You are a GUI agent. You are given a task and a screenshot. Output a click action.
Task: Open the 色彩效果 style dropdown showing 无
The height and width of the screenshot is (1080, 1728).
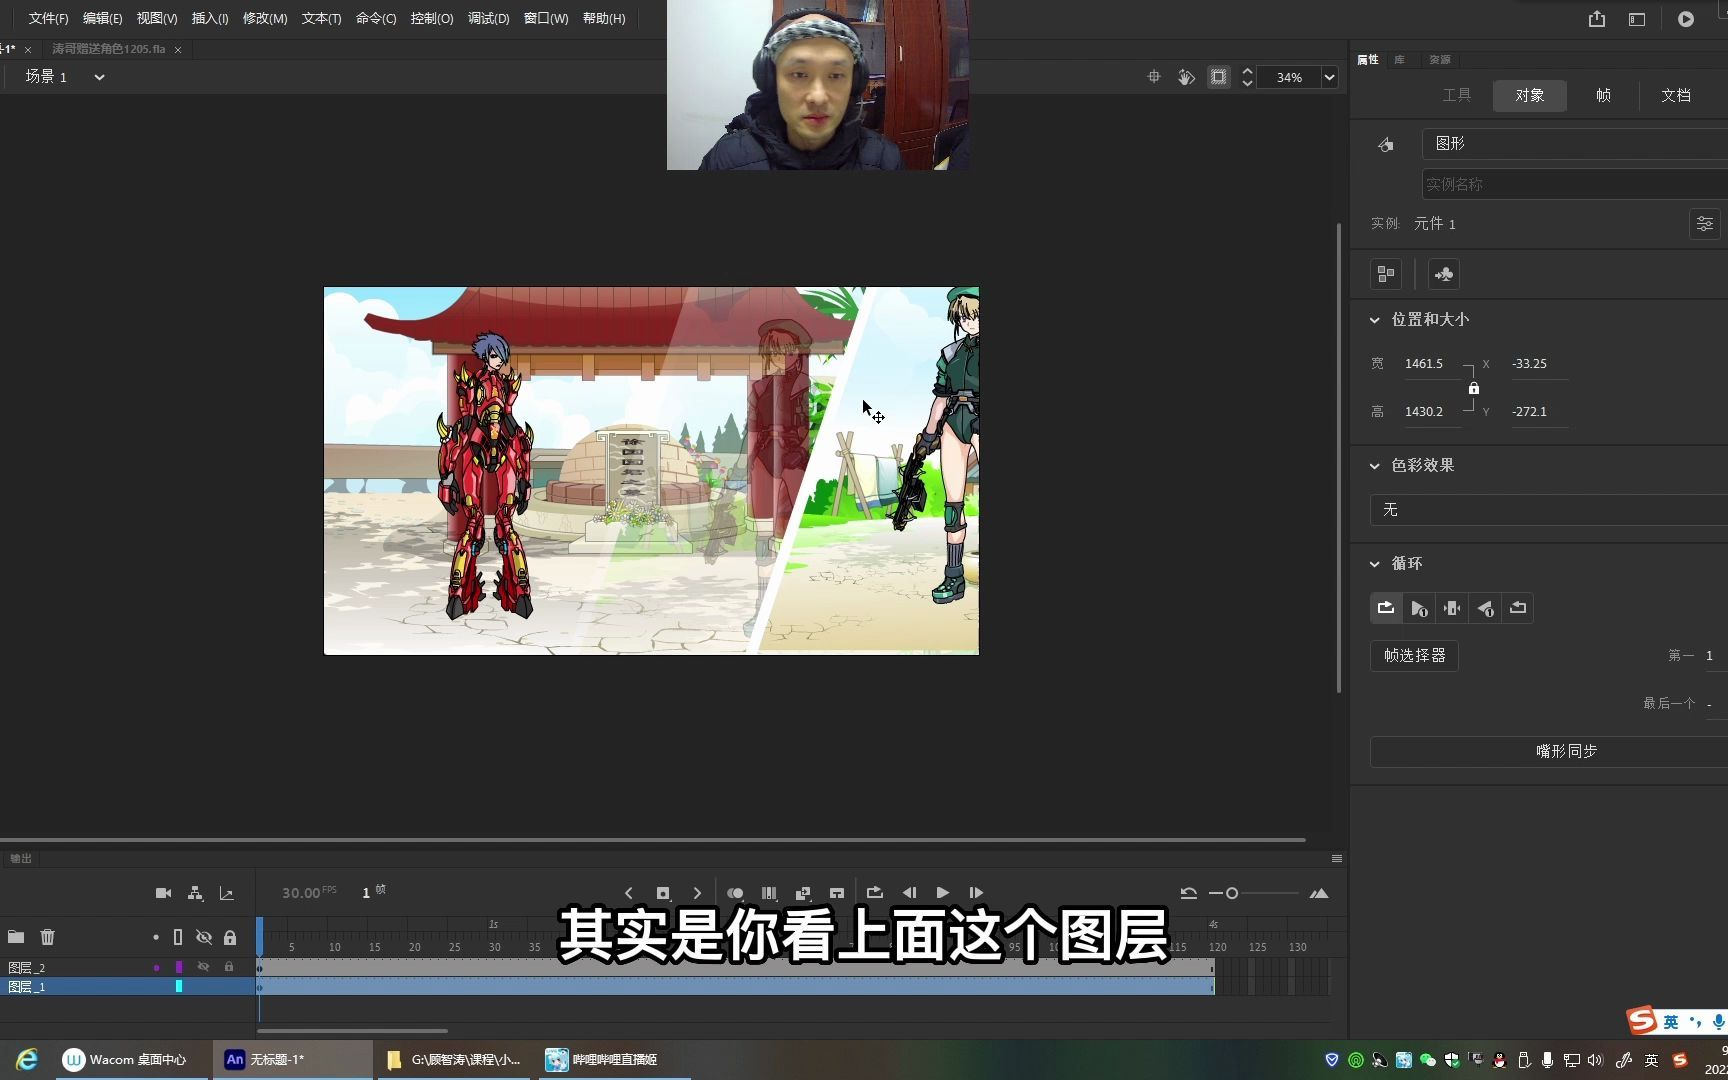click(1549, 510)
